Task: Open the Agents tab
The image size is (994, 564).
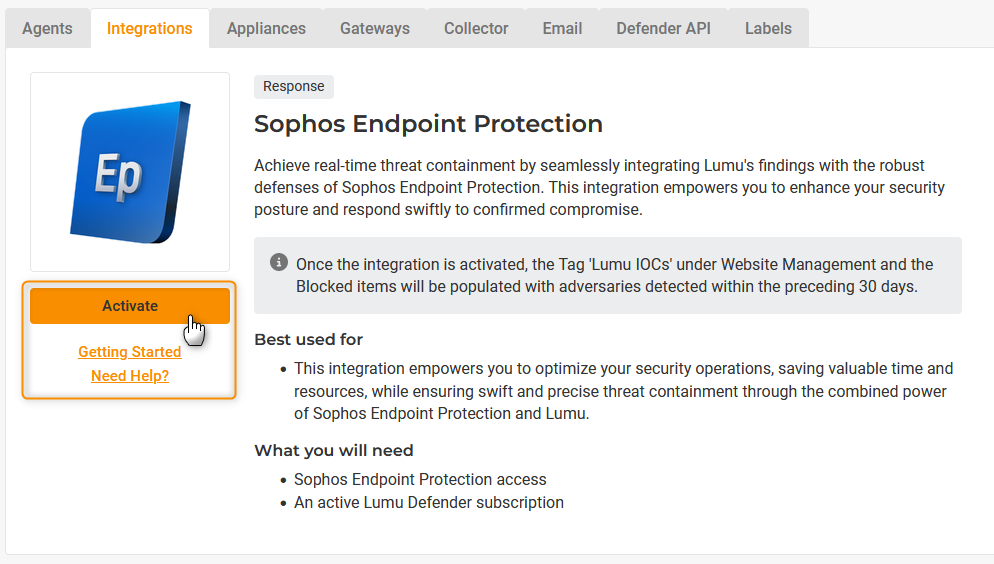Action: pos(47,28)
